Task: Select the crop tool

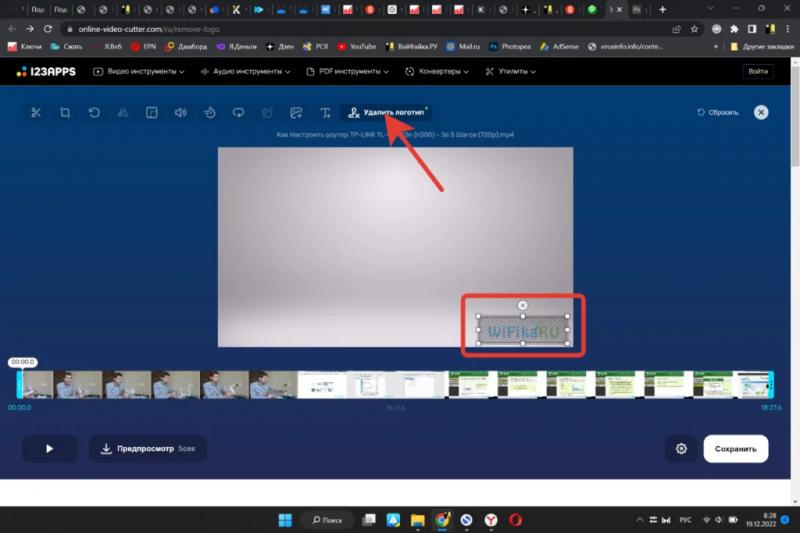Action: 65,113
